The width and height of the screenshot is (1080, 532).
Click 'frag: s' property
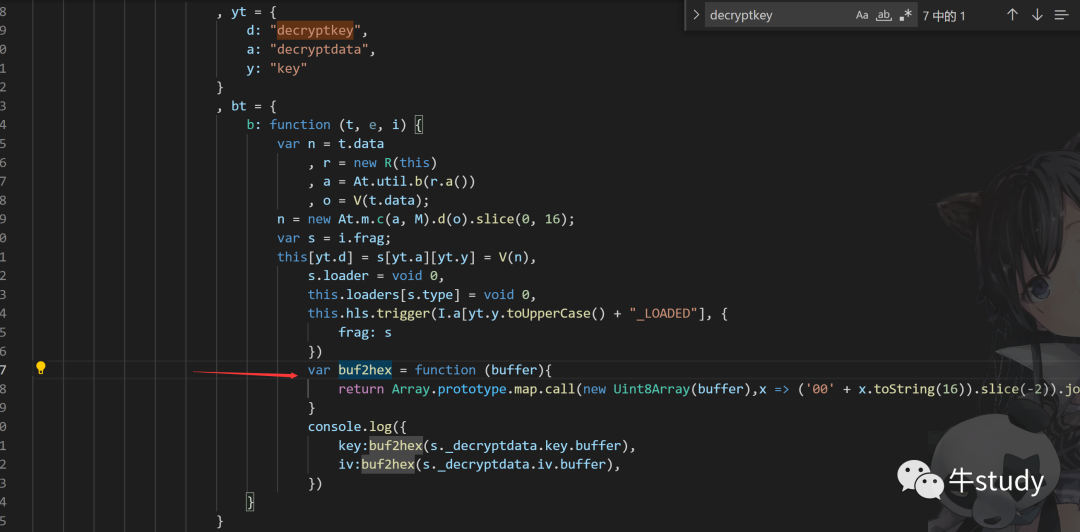pos(365,332)
